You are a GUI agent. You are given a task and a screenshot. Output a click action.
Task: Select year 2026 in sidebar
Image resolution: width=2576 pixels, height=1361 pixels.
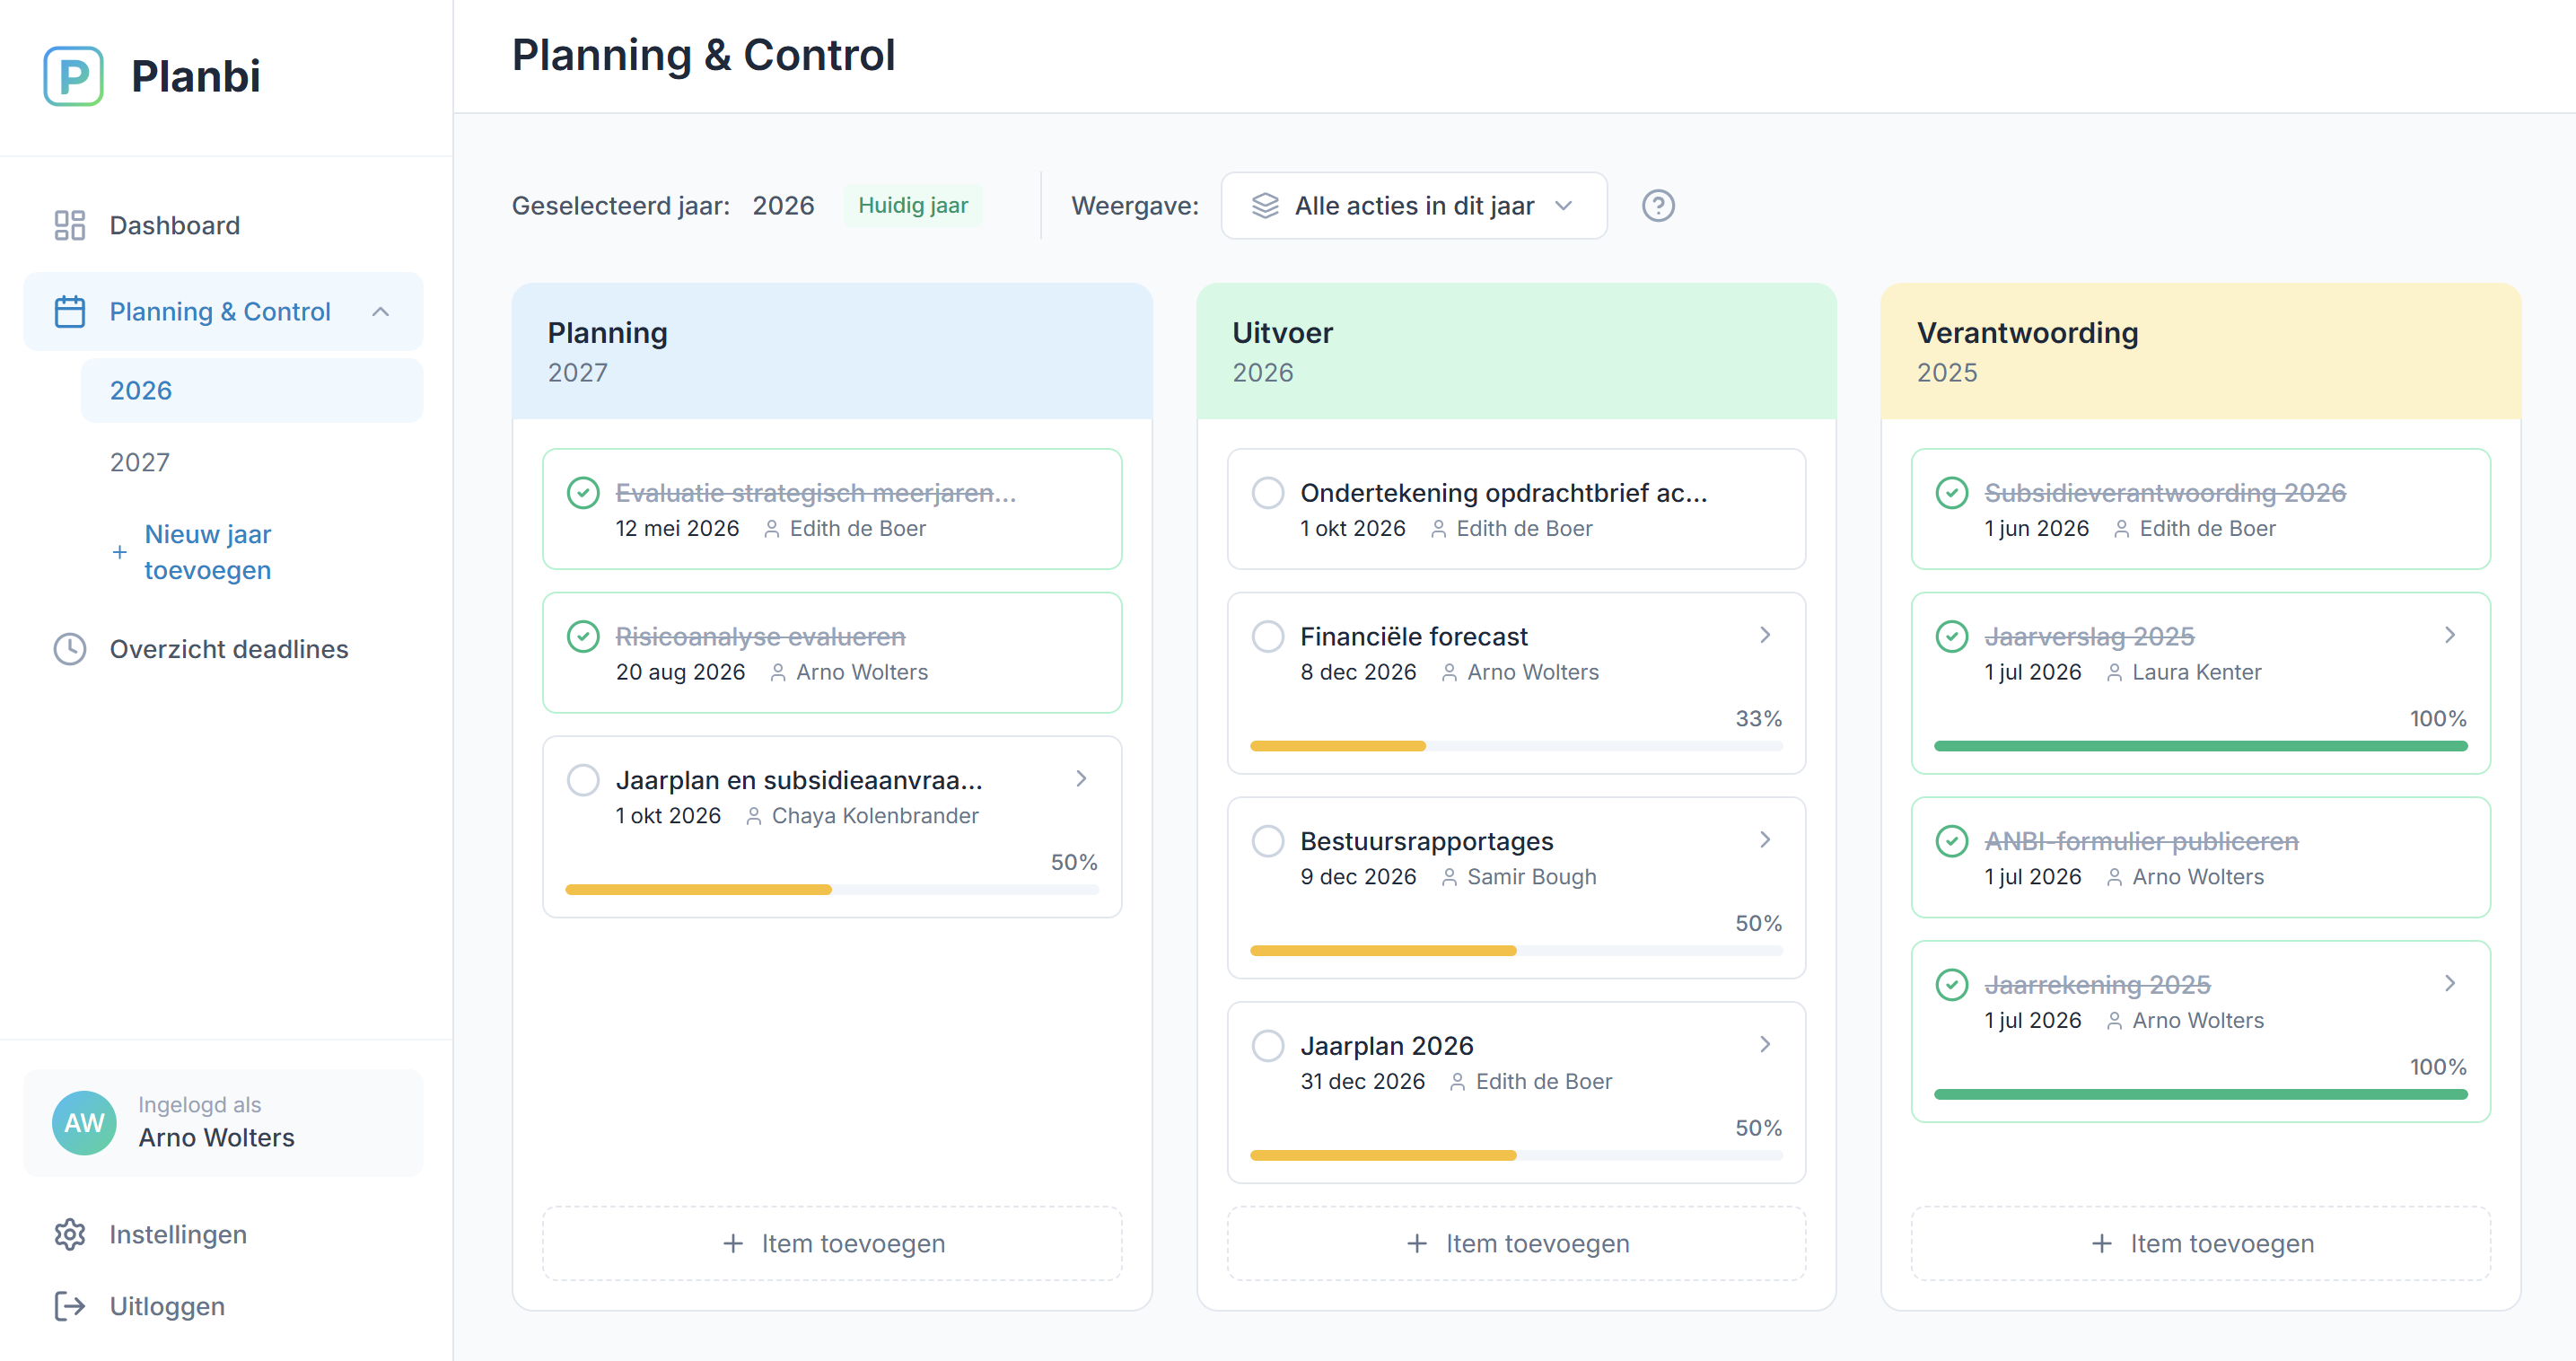click(x=252, y=391)
